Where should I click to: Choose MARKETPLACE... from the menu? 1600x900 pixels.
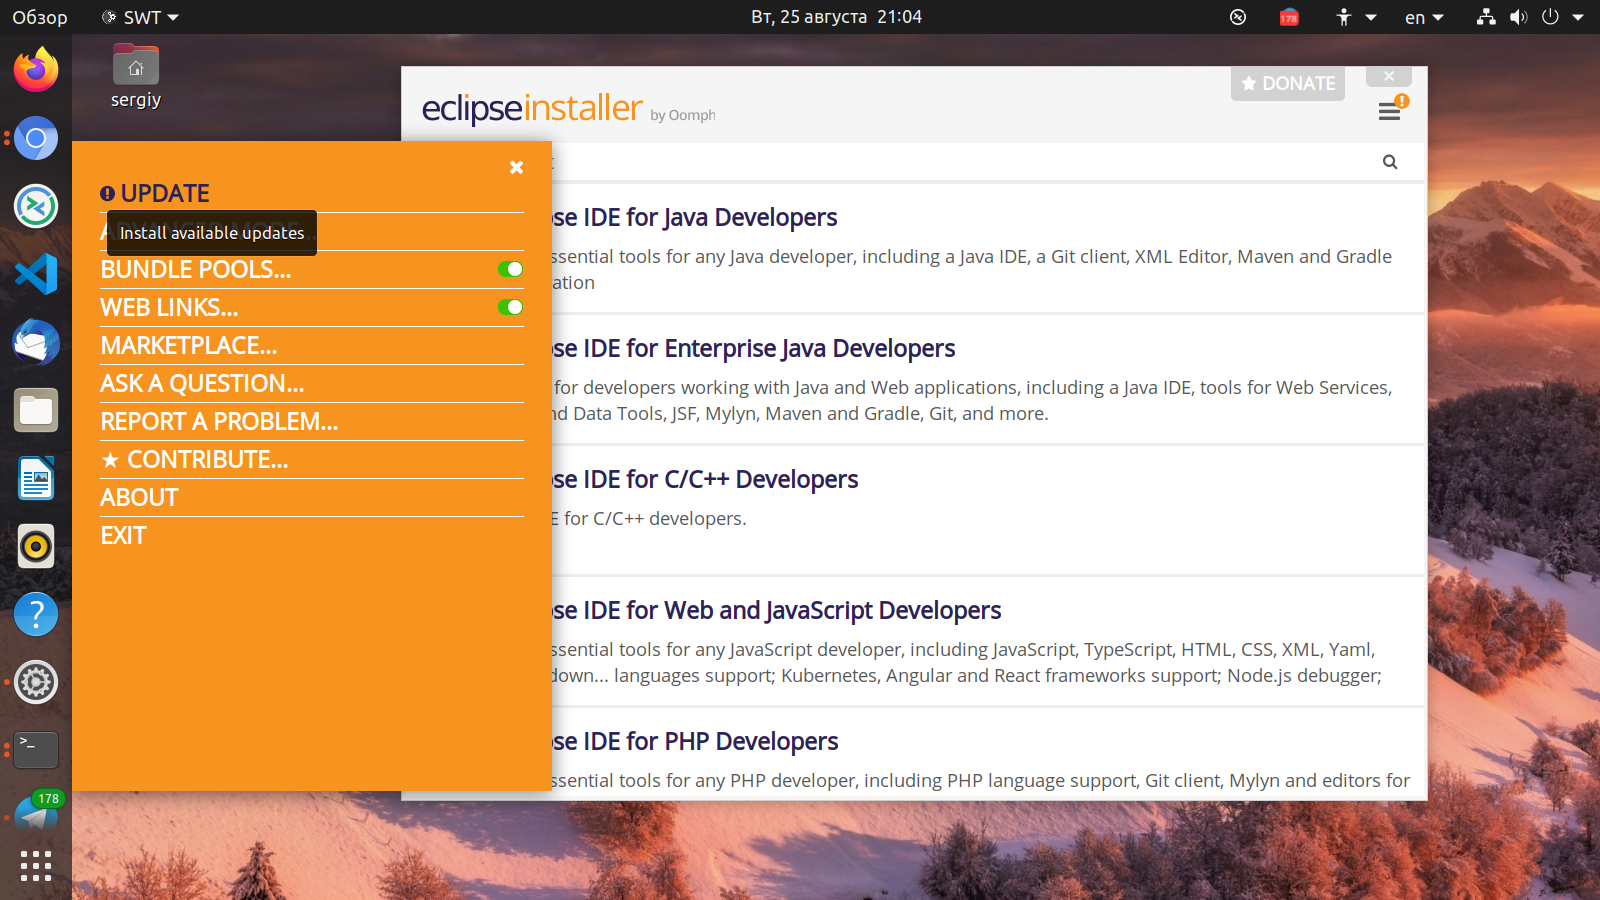[x=189, y=346]
